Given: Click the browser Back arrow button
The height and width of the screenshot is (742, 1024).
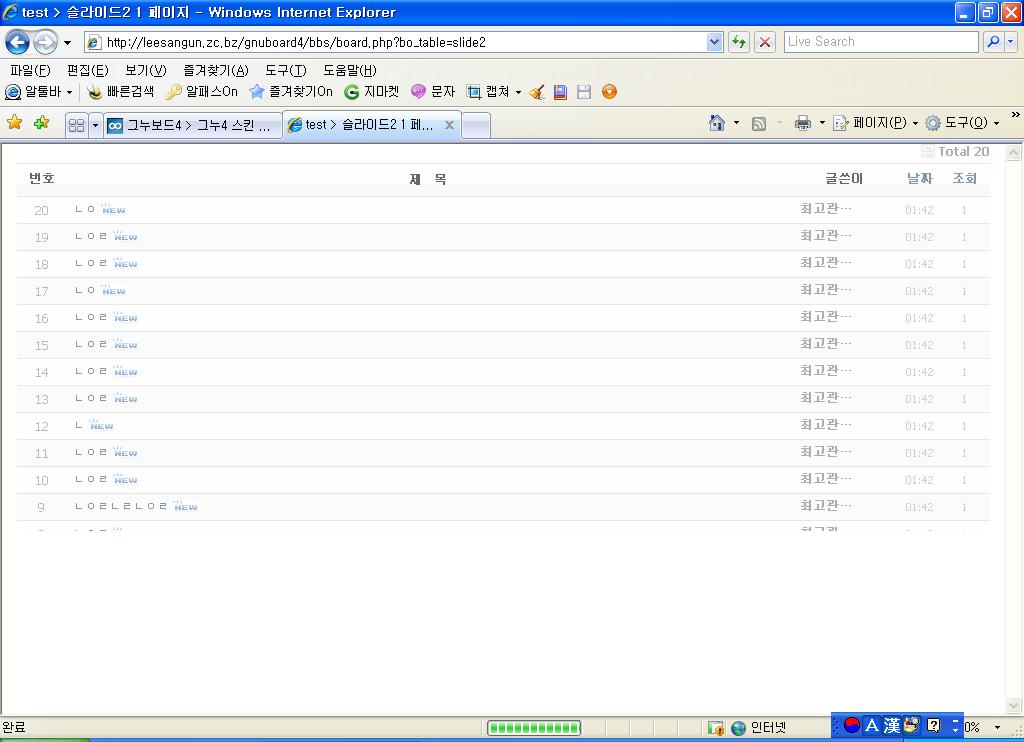Looking at the screenshot, I should 17,42.
